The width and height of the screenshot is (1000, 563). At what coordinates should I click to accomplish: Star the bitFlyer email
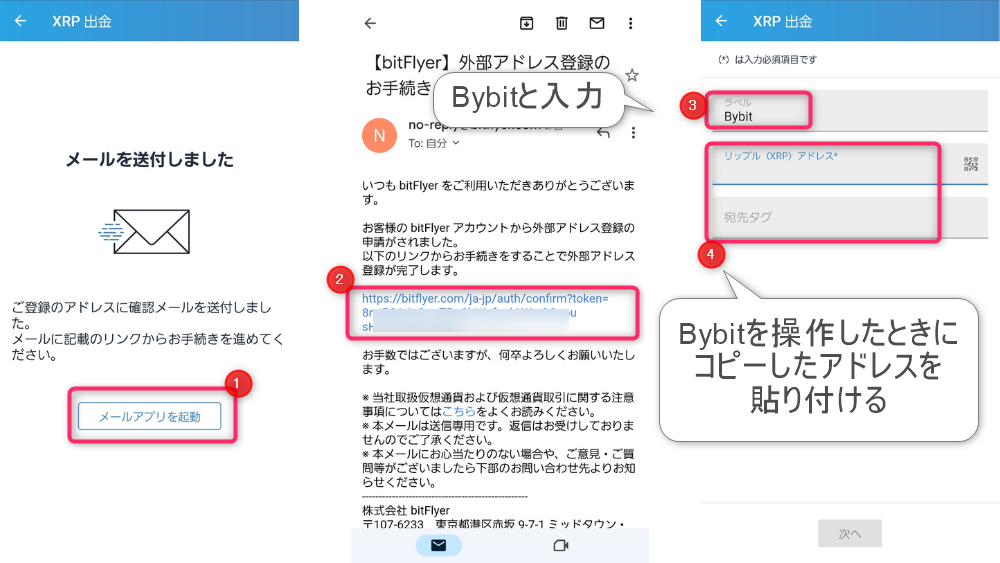pos(632,75)
